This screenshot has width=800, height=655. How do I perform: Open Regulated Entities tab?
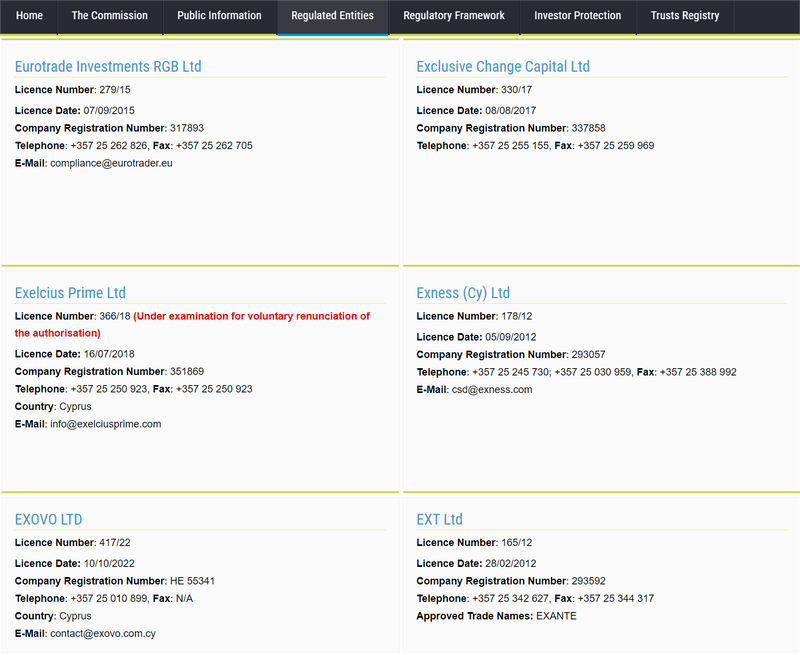(333, 16)
